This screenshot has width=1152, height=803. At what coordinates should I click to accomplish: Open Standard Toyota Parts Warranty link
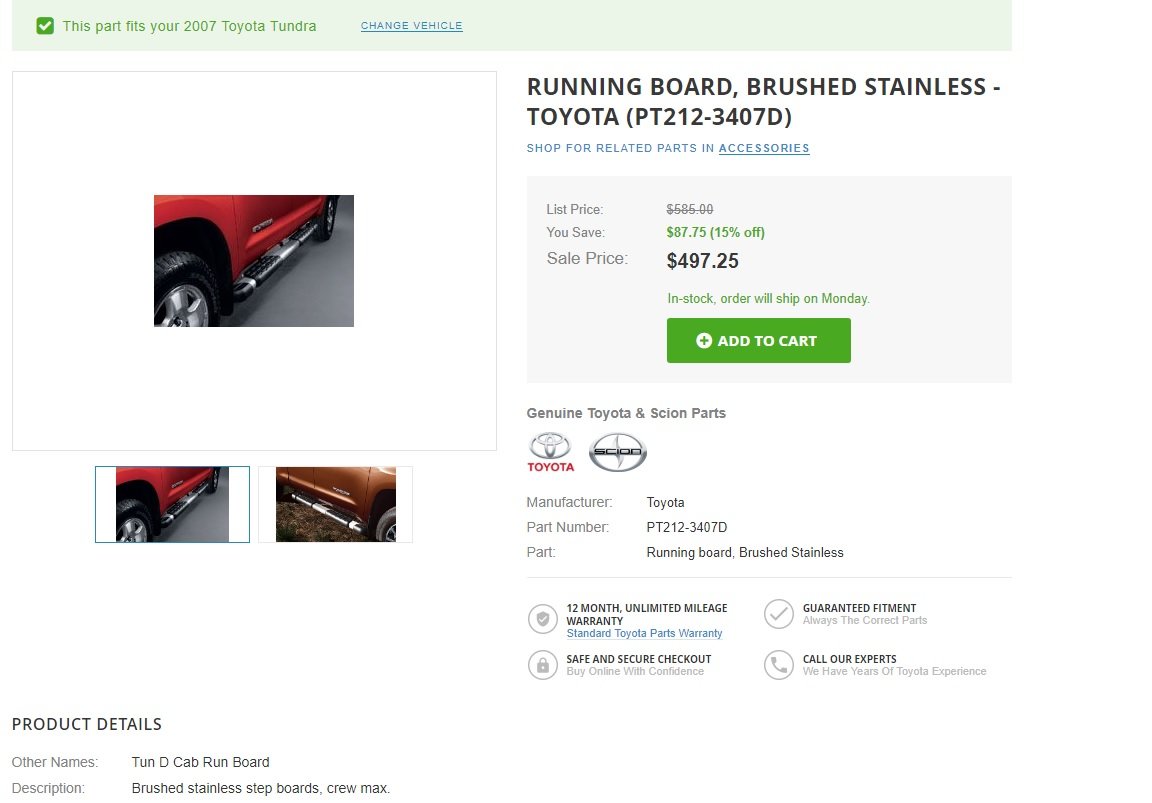click(644, 633)
